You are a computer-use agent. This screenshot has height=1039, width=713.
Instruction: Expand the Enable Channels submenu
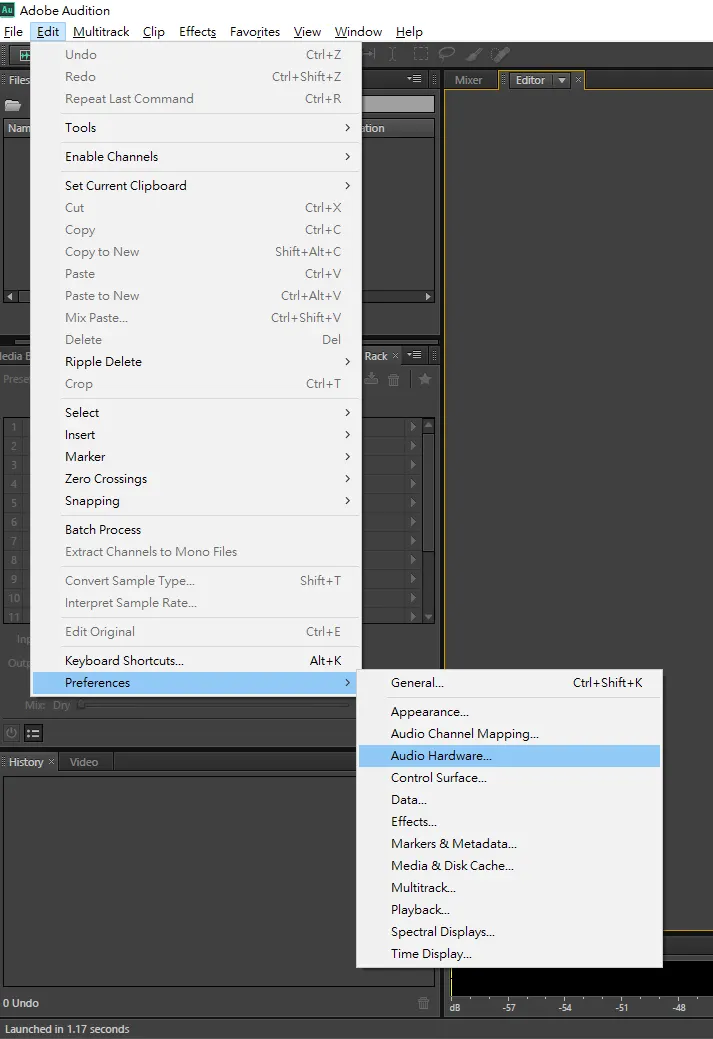208,157
